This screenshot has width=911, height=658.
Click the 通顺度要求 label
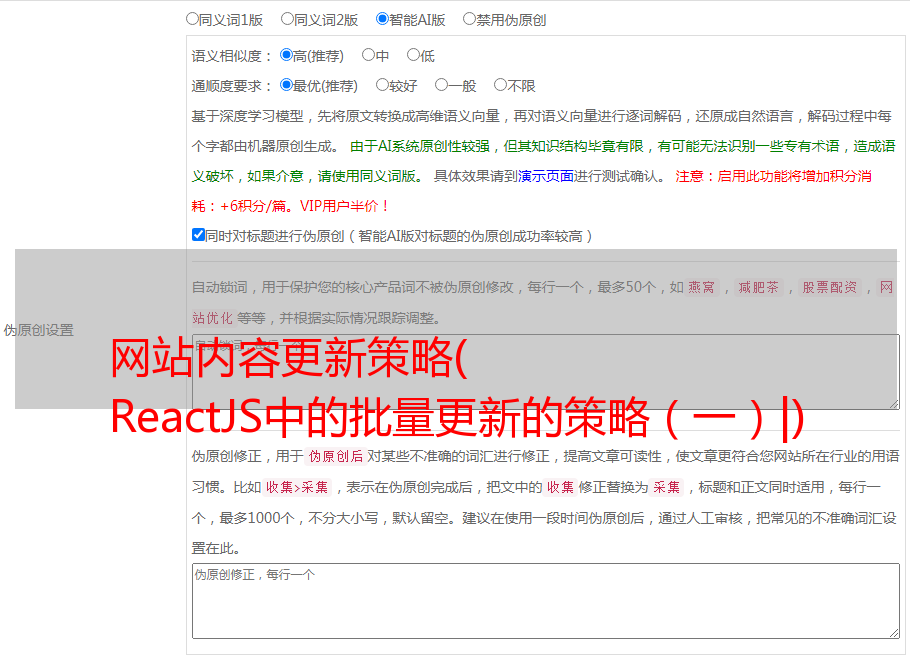coord(232,86)
